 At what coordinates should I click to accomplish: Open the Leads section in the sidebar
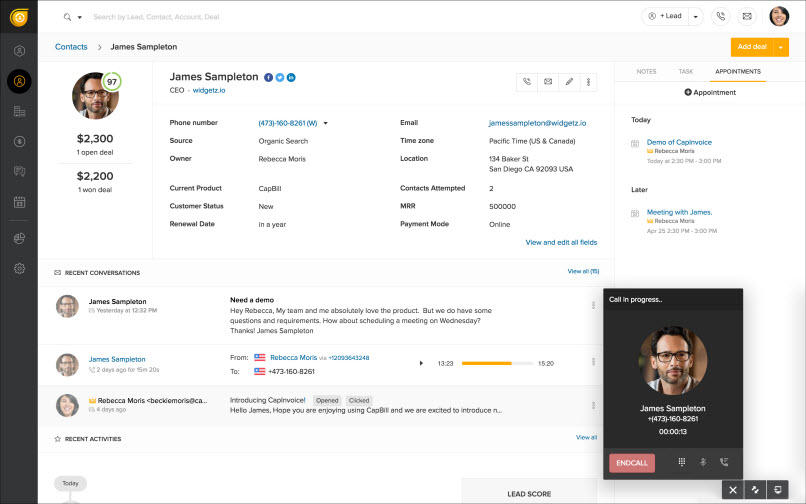point(19,51)
